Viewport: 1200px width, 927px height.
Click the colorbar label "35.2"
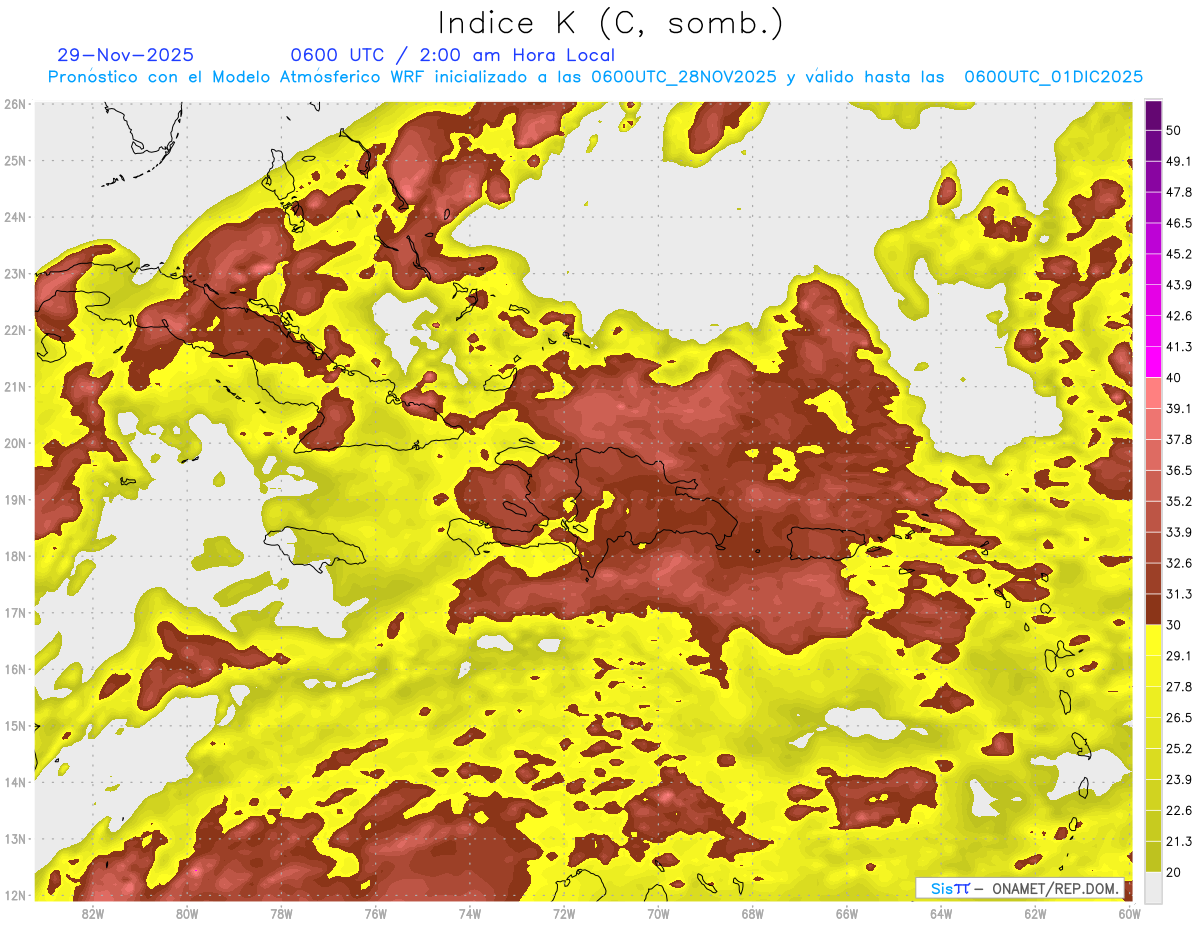1179,501
